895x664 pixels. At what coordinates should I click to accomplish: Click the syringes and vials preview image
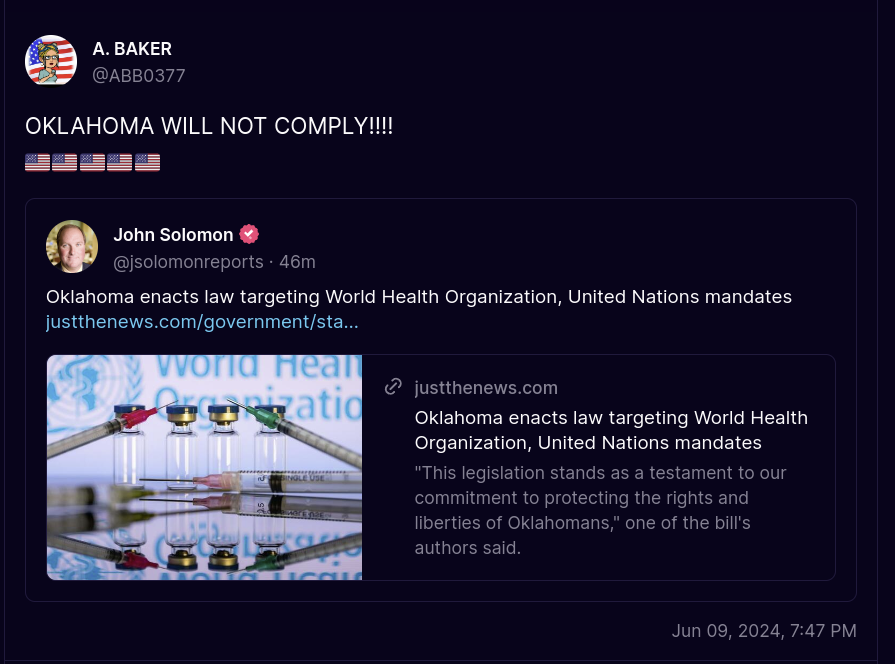pos(204,467)
